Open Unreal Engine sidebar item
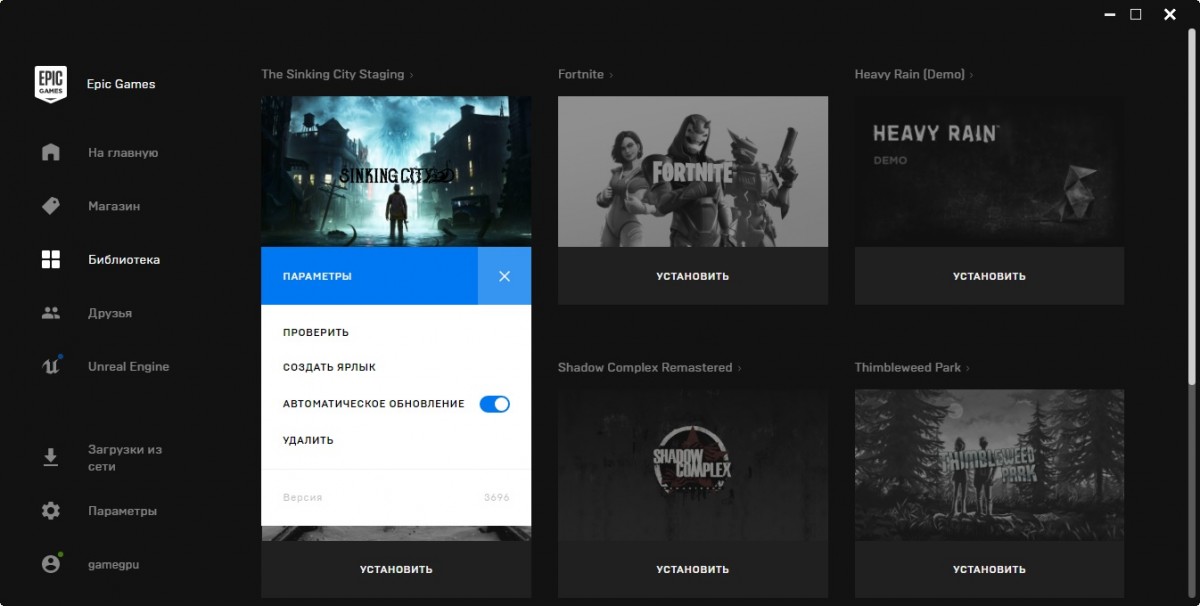 pos(128,366)
